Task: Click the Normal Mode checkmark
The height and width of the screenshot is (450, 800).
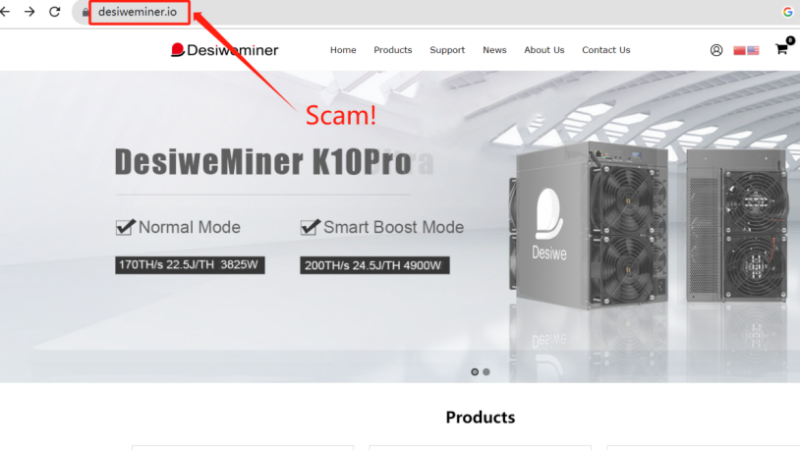Action: 125,227
